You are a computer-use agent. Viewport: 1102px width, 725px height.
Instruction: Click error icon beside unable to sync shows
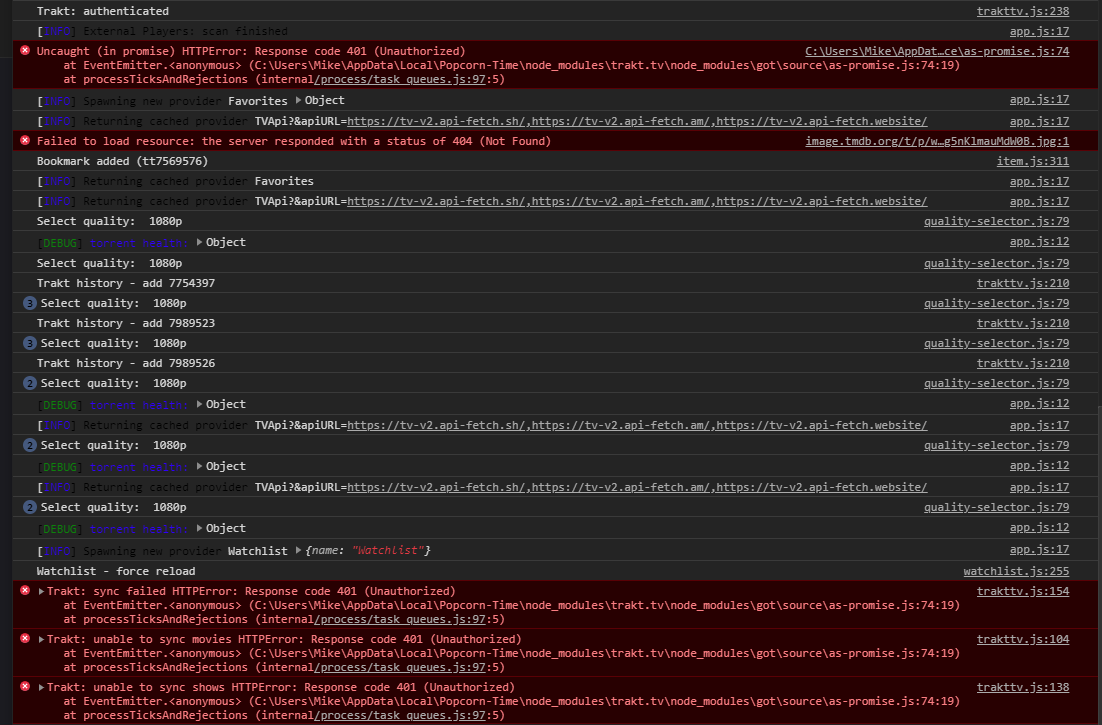click(x=25, y=686)
